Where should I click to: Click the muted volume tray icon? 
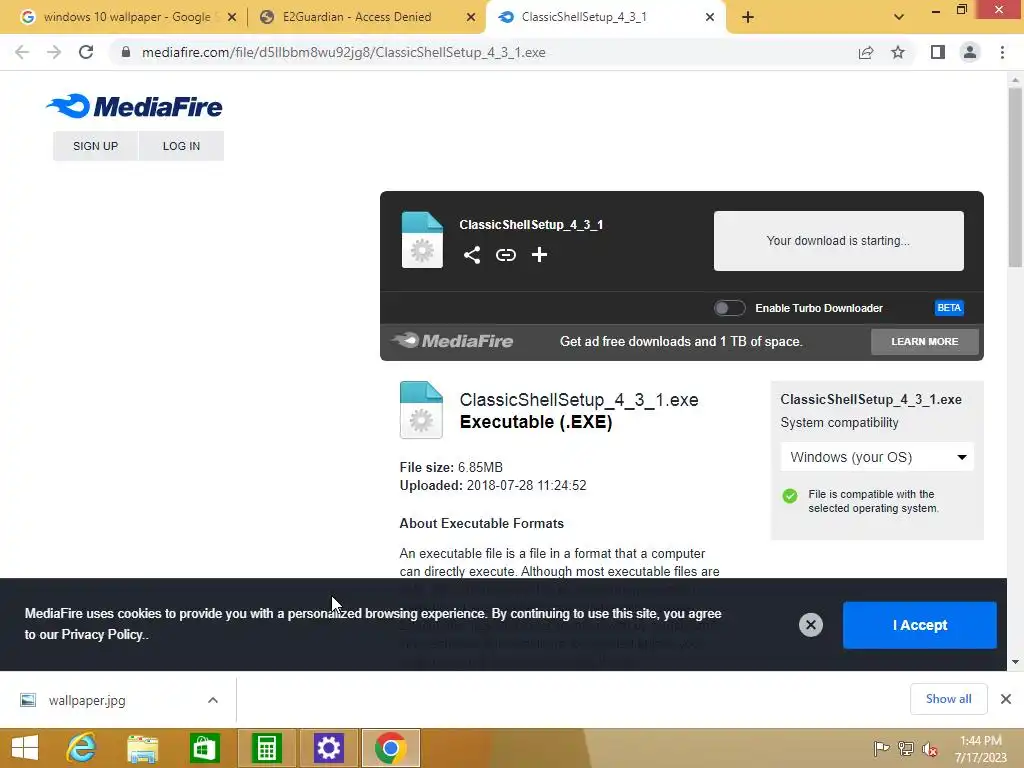[930, 749]
